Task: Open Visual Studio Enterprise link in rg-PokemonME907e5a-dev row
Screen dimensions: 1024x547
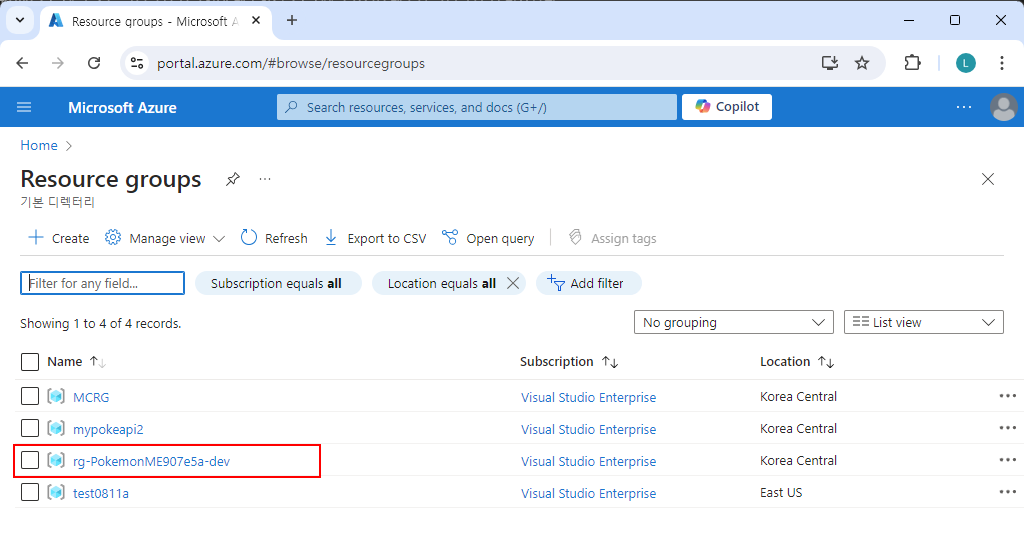Action: pos(588,461)
